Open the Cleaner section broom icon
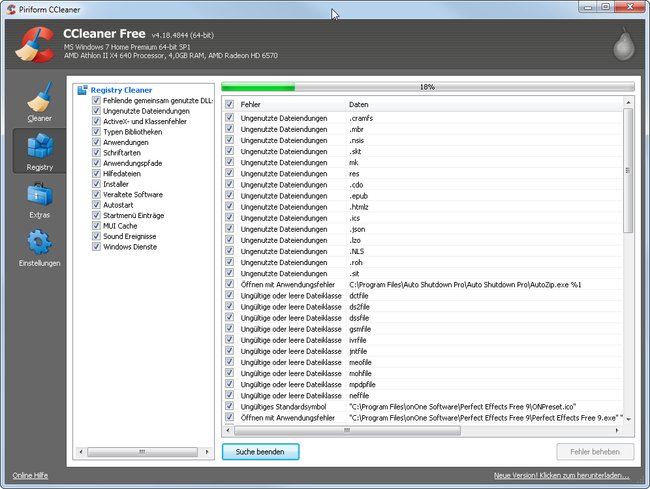 40,97
